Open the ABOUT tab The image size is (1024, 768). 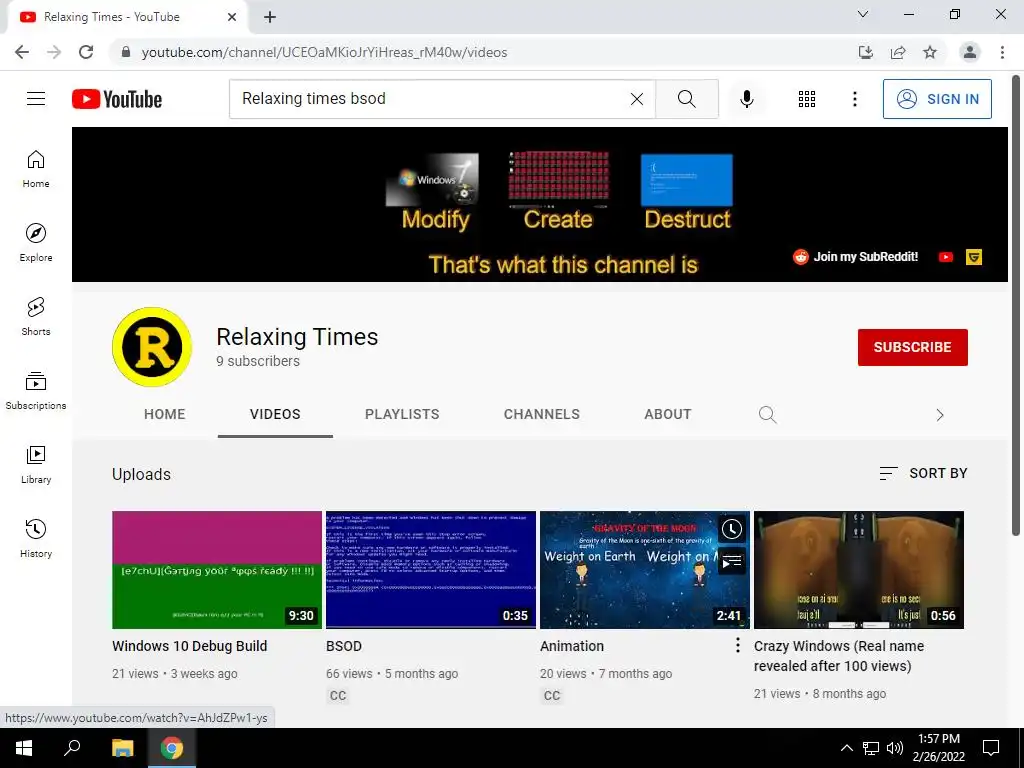pos(667,414)
